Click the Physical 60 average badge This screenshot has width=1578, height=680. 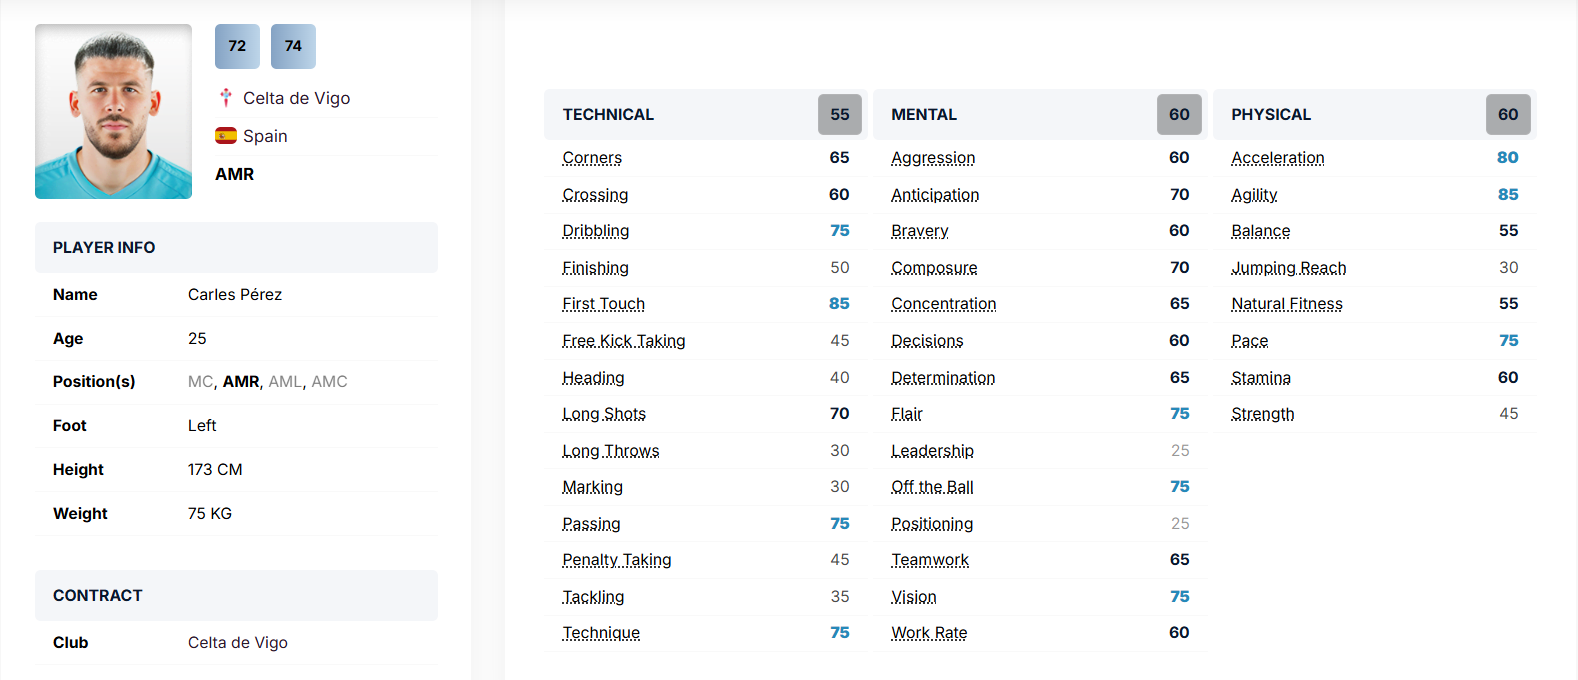1507,115
